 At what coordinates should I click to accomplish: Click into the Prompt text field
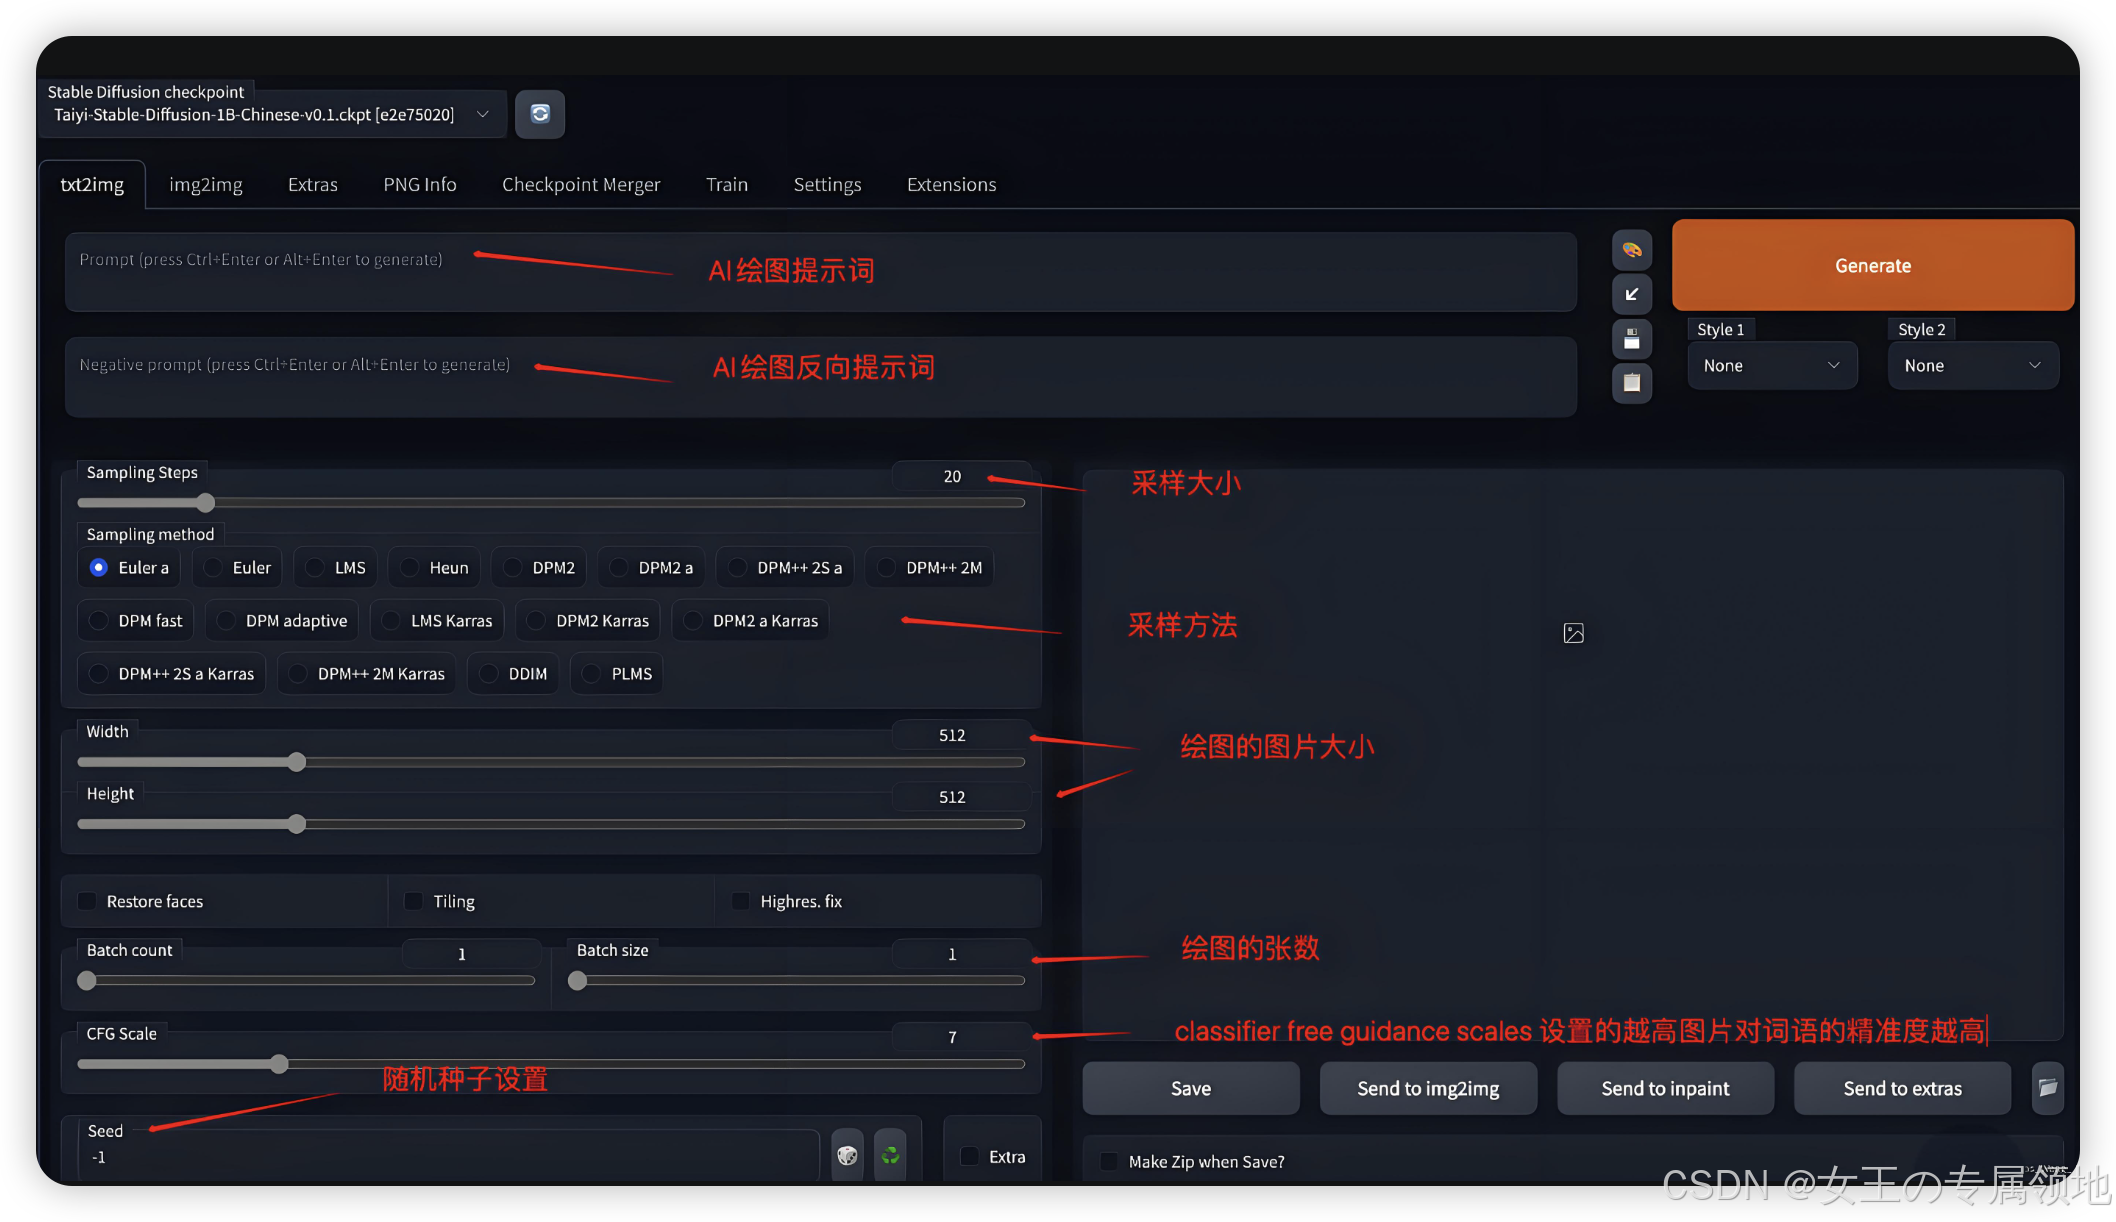[x=821, y=272]
